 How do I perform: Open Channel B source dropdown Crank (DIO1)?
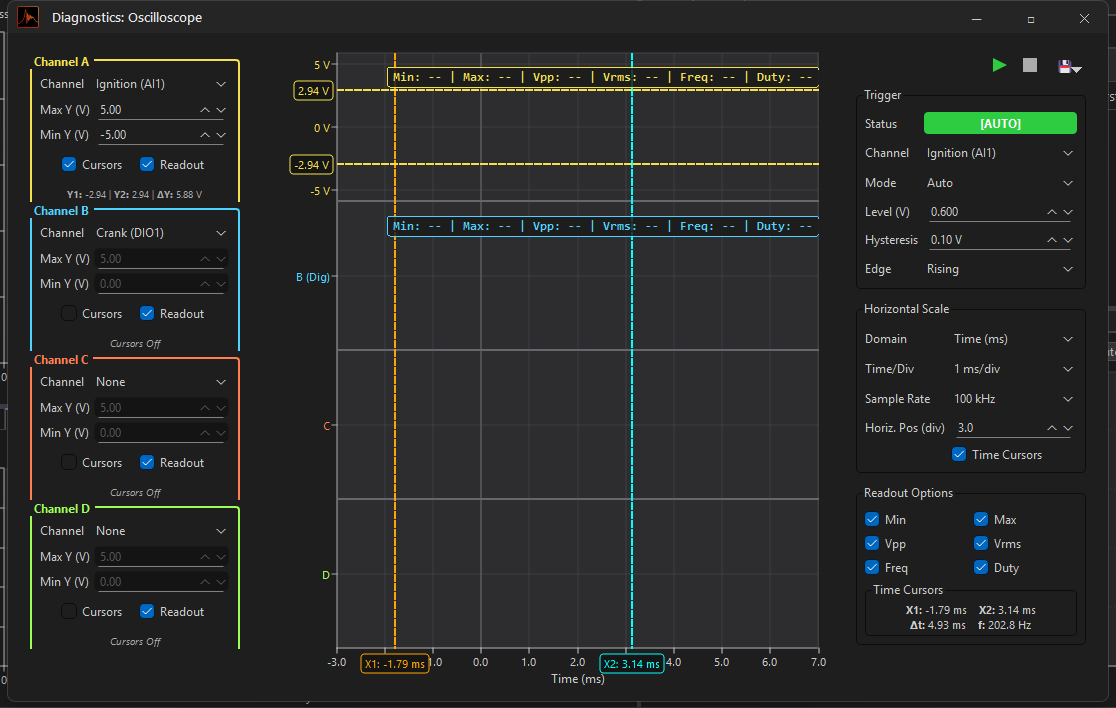click(x=161, y=233)
